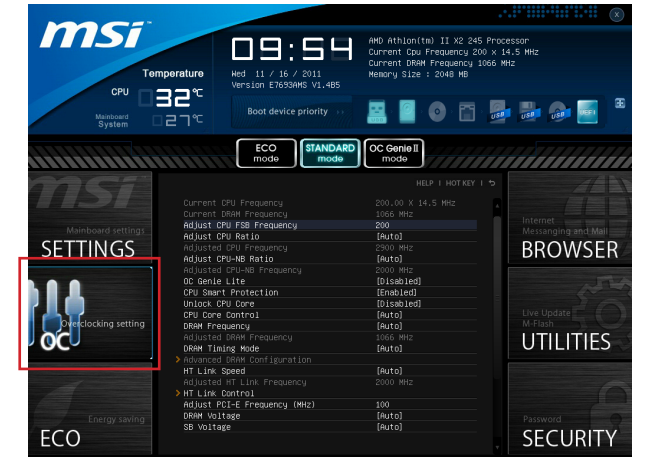The width and height of the screenshot is (660, 474).
Task: Open Adjust CPU Ratio [Auto] options
Action: click(389, 237)
